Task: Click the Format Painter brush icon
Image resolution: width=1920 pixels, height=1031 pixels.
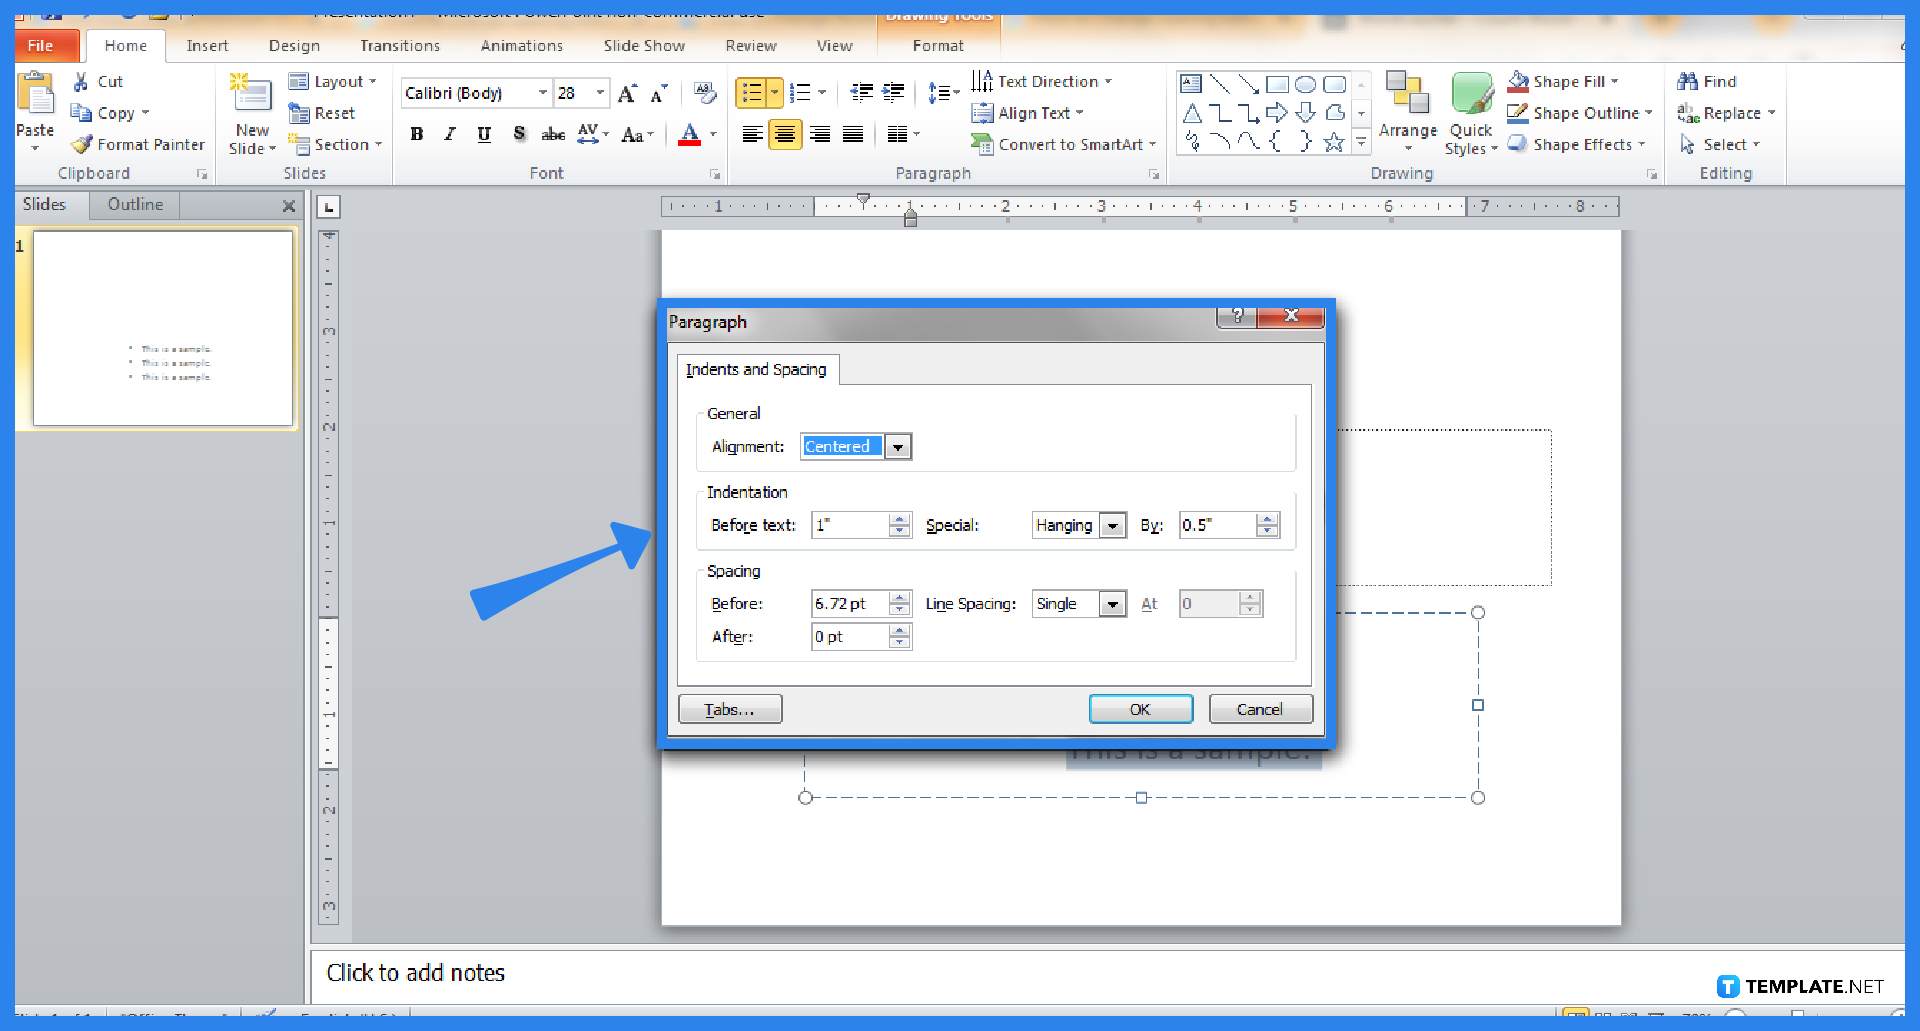Action: click(82, 144)
